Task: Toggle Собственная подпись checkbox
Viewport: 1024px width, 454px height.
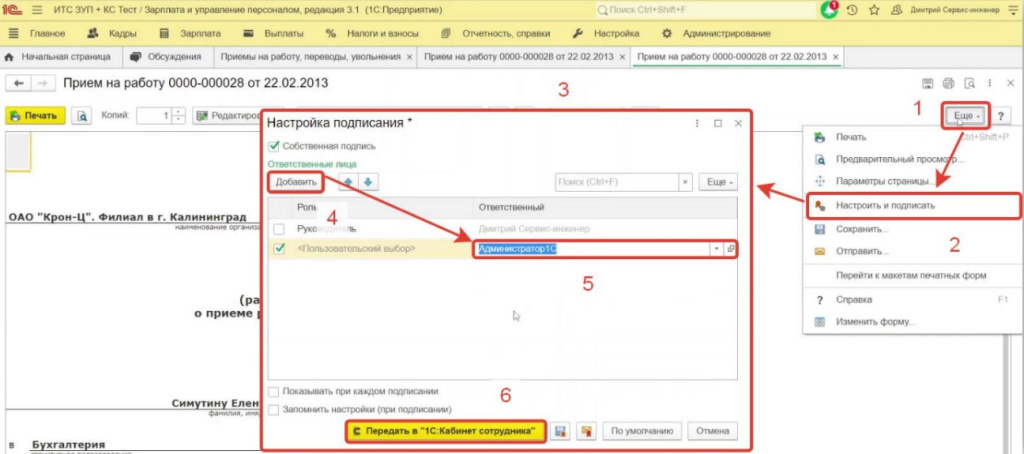Action: [x=274, y=146]
